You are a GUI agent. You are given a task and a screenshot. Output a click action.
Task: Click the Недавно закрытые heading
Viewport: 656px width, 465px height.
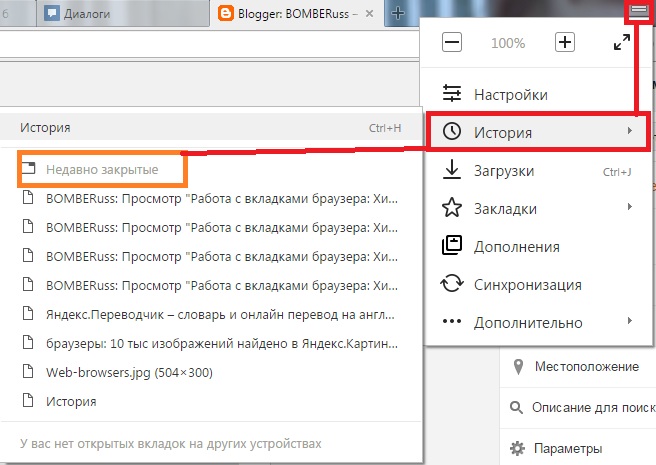102,170
